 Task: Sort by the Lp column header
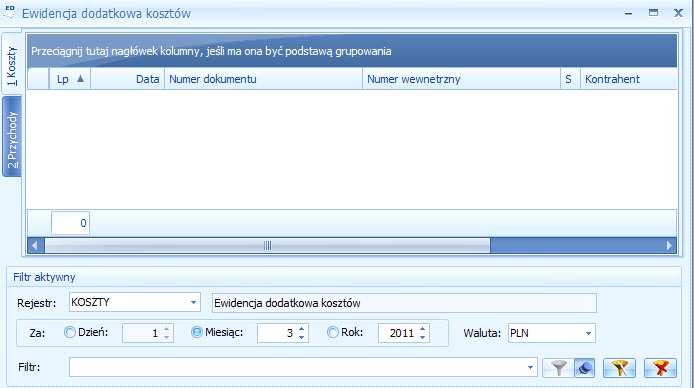coord(69,79)
